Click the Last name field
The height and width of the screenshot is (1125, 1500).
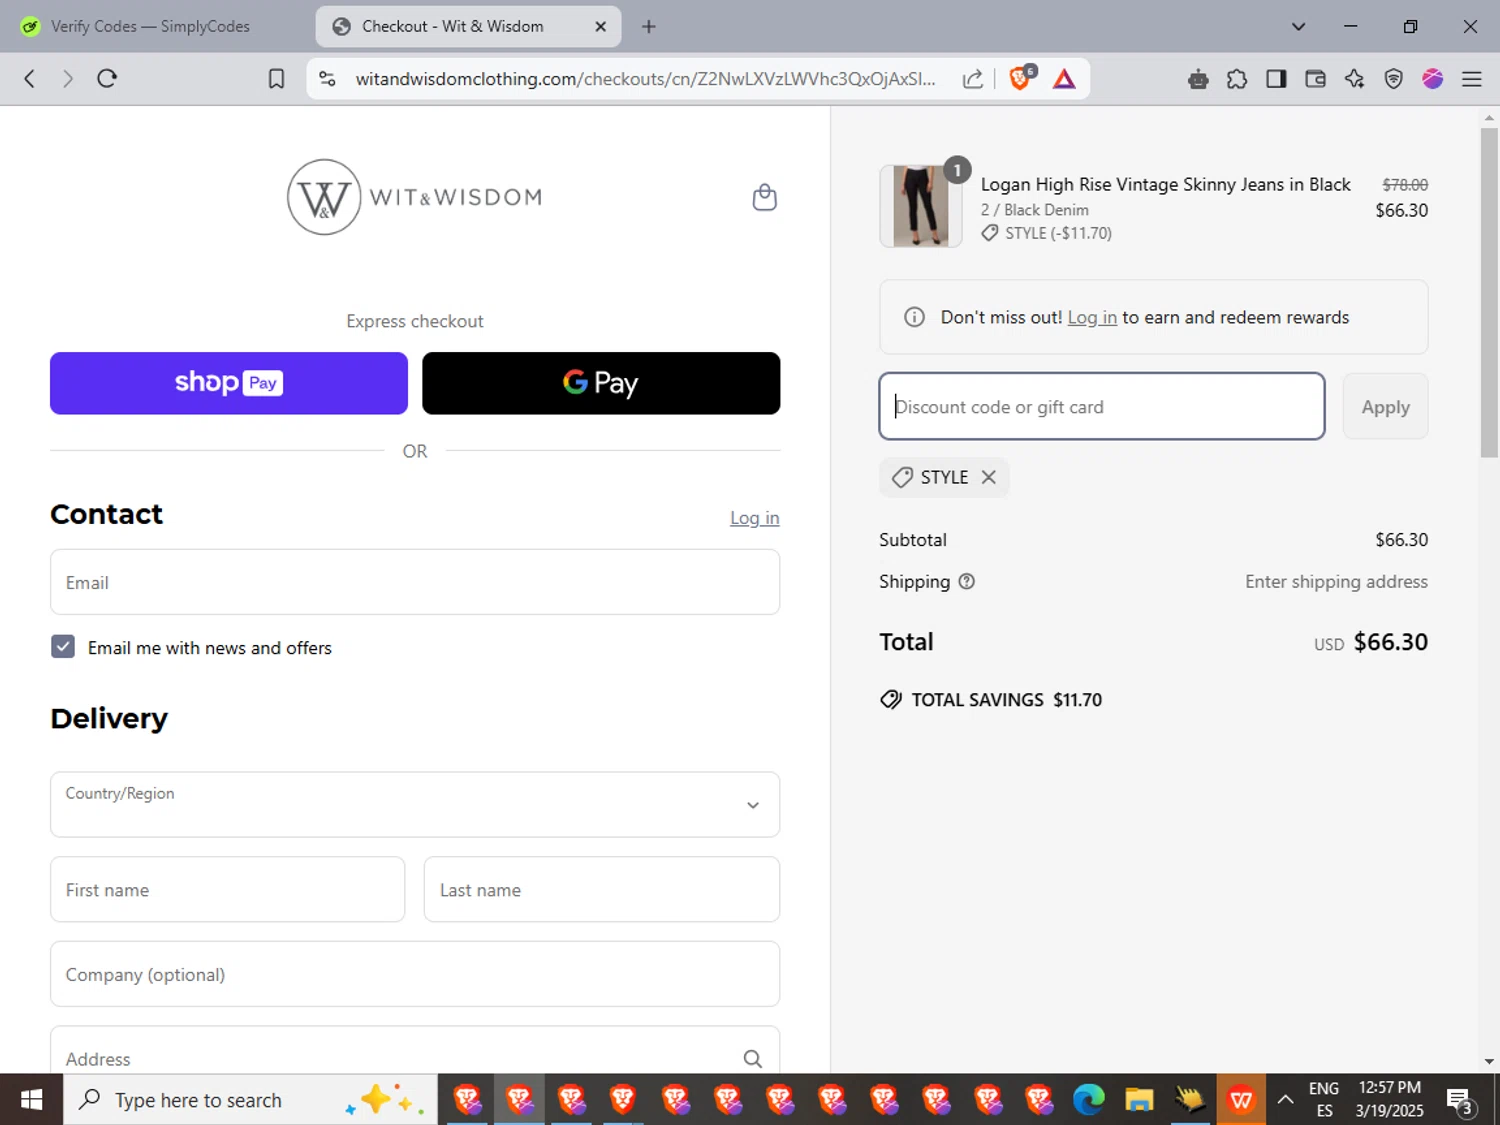[x=602, y=889]
